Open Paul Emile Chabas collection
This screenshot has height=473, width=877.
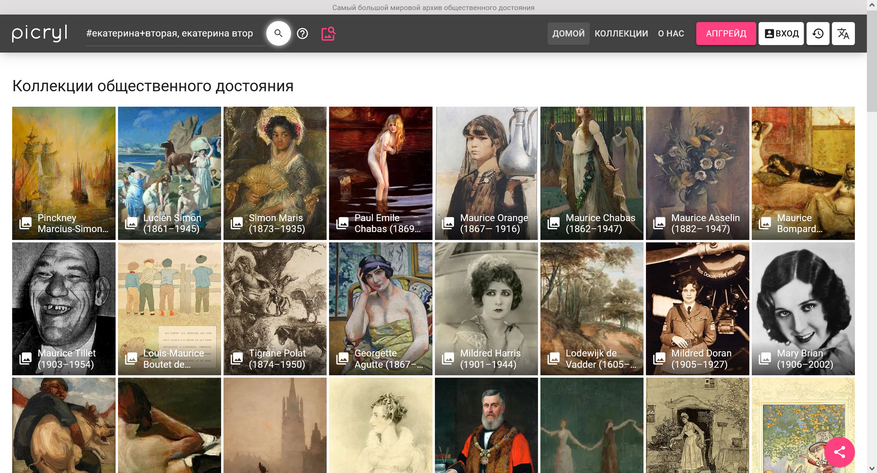[381, 173]
